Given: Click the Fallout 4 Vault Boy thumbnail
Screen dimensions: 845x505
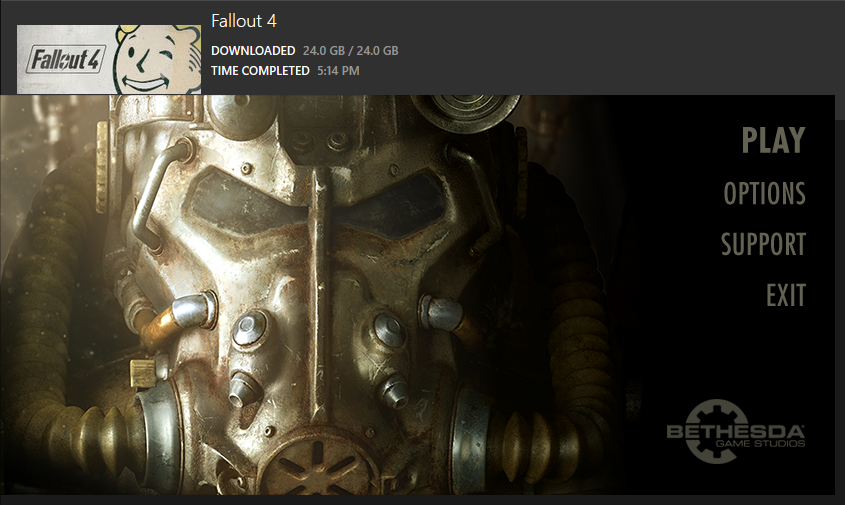Looking at the screenshot, I should coord(109,59).
